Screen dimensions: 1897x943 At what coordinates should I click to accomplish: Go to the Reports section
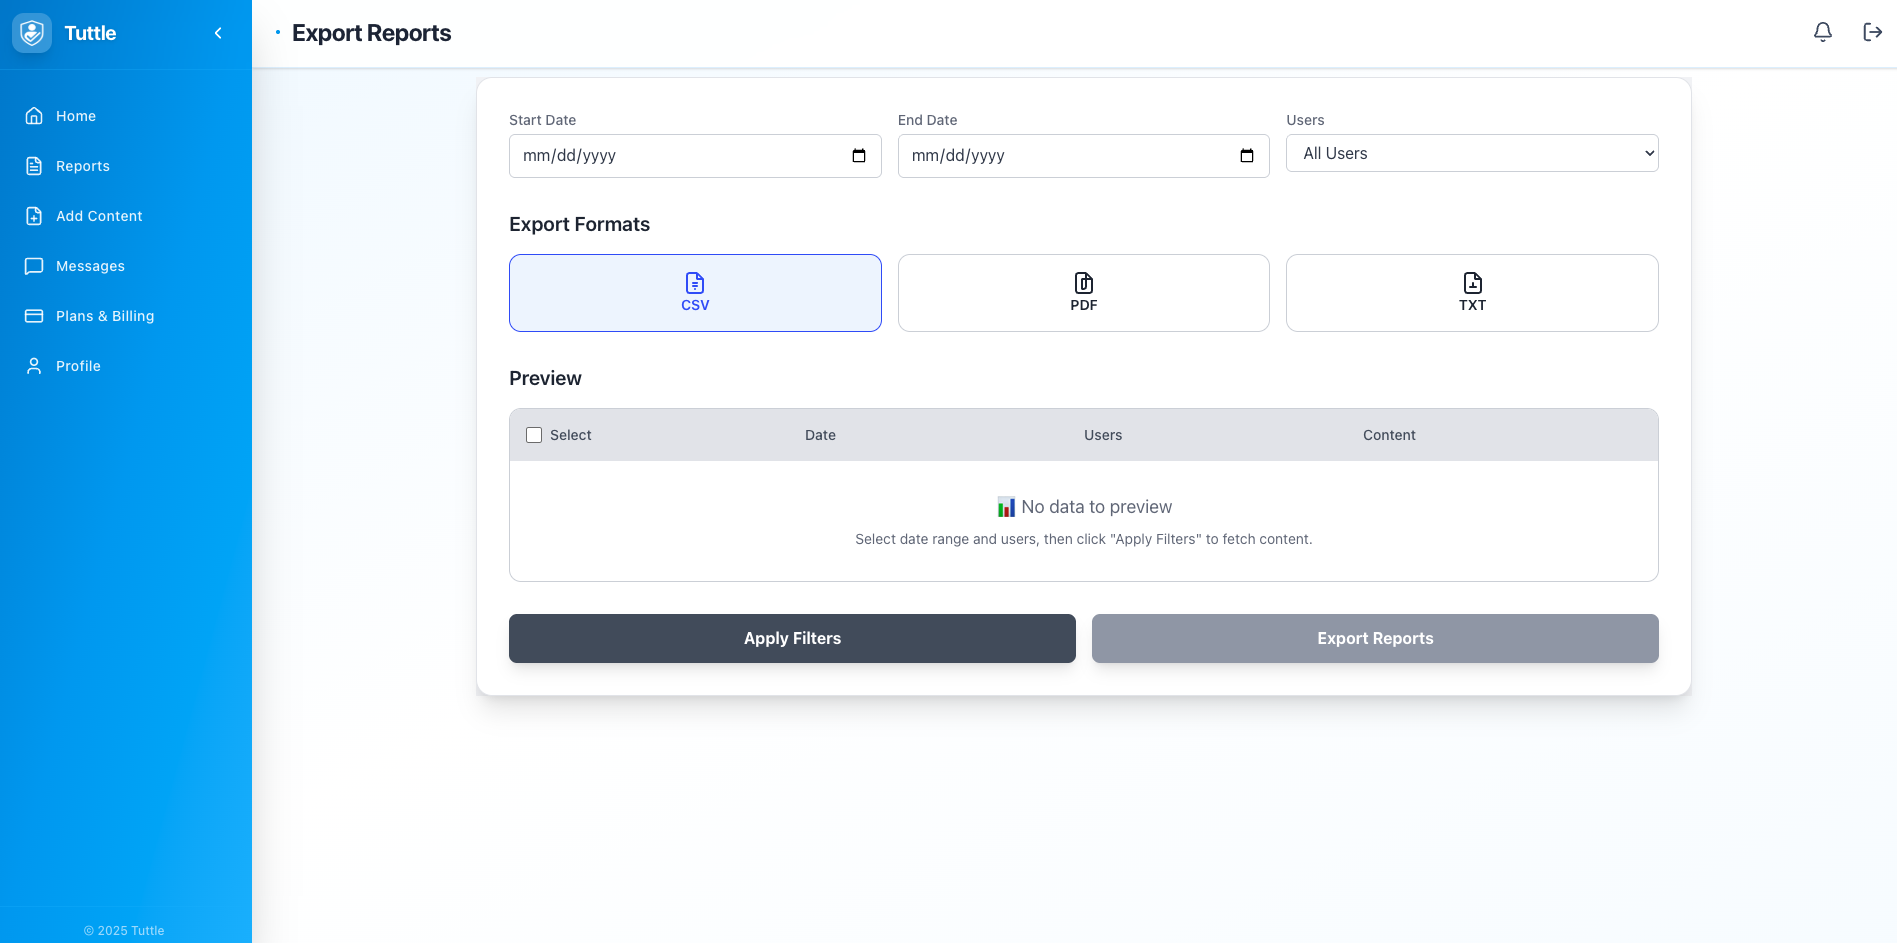82,166
